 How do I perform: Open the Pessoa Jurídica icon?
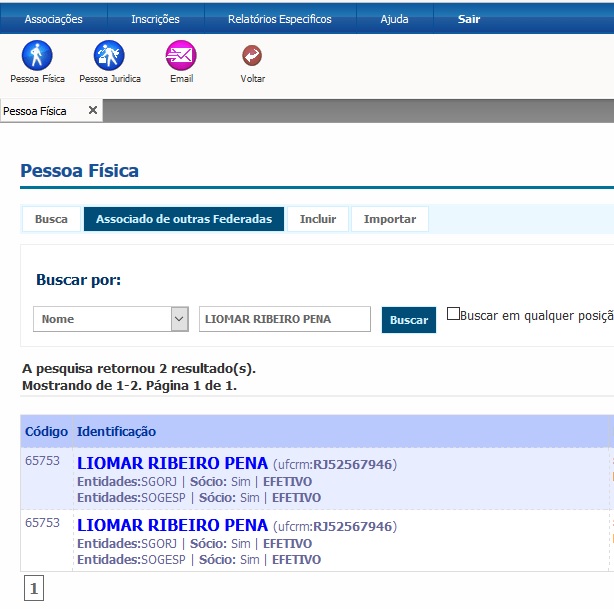tap(109, 56)
